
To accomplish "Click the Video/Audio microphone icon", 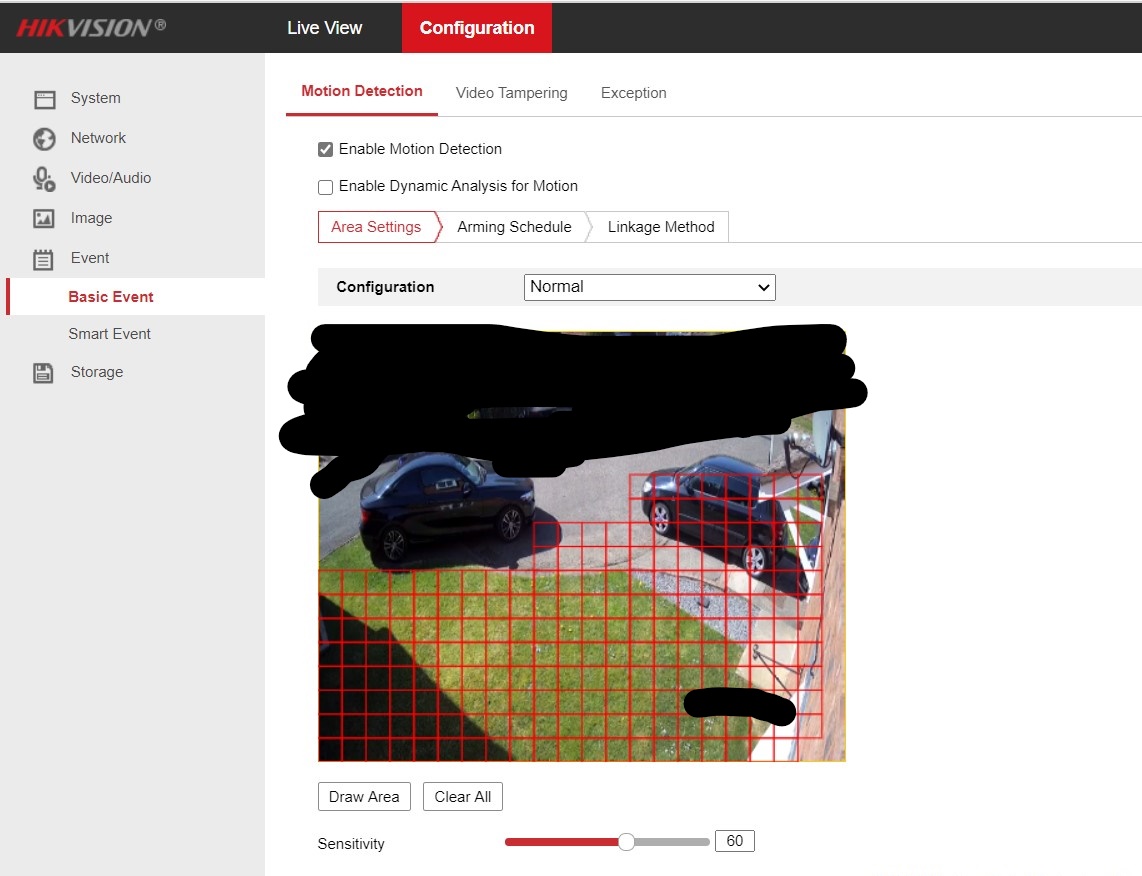I will point(44,179).
